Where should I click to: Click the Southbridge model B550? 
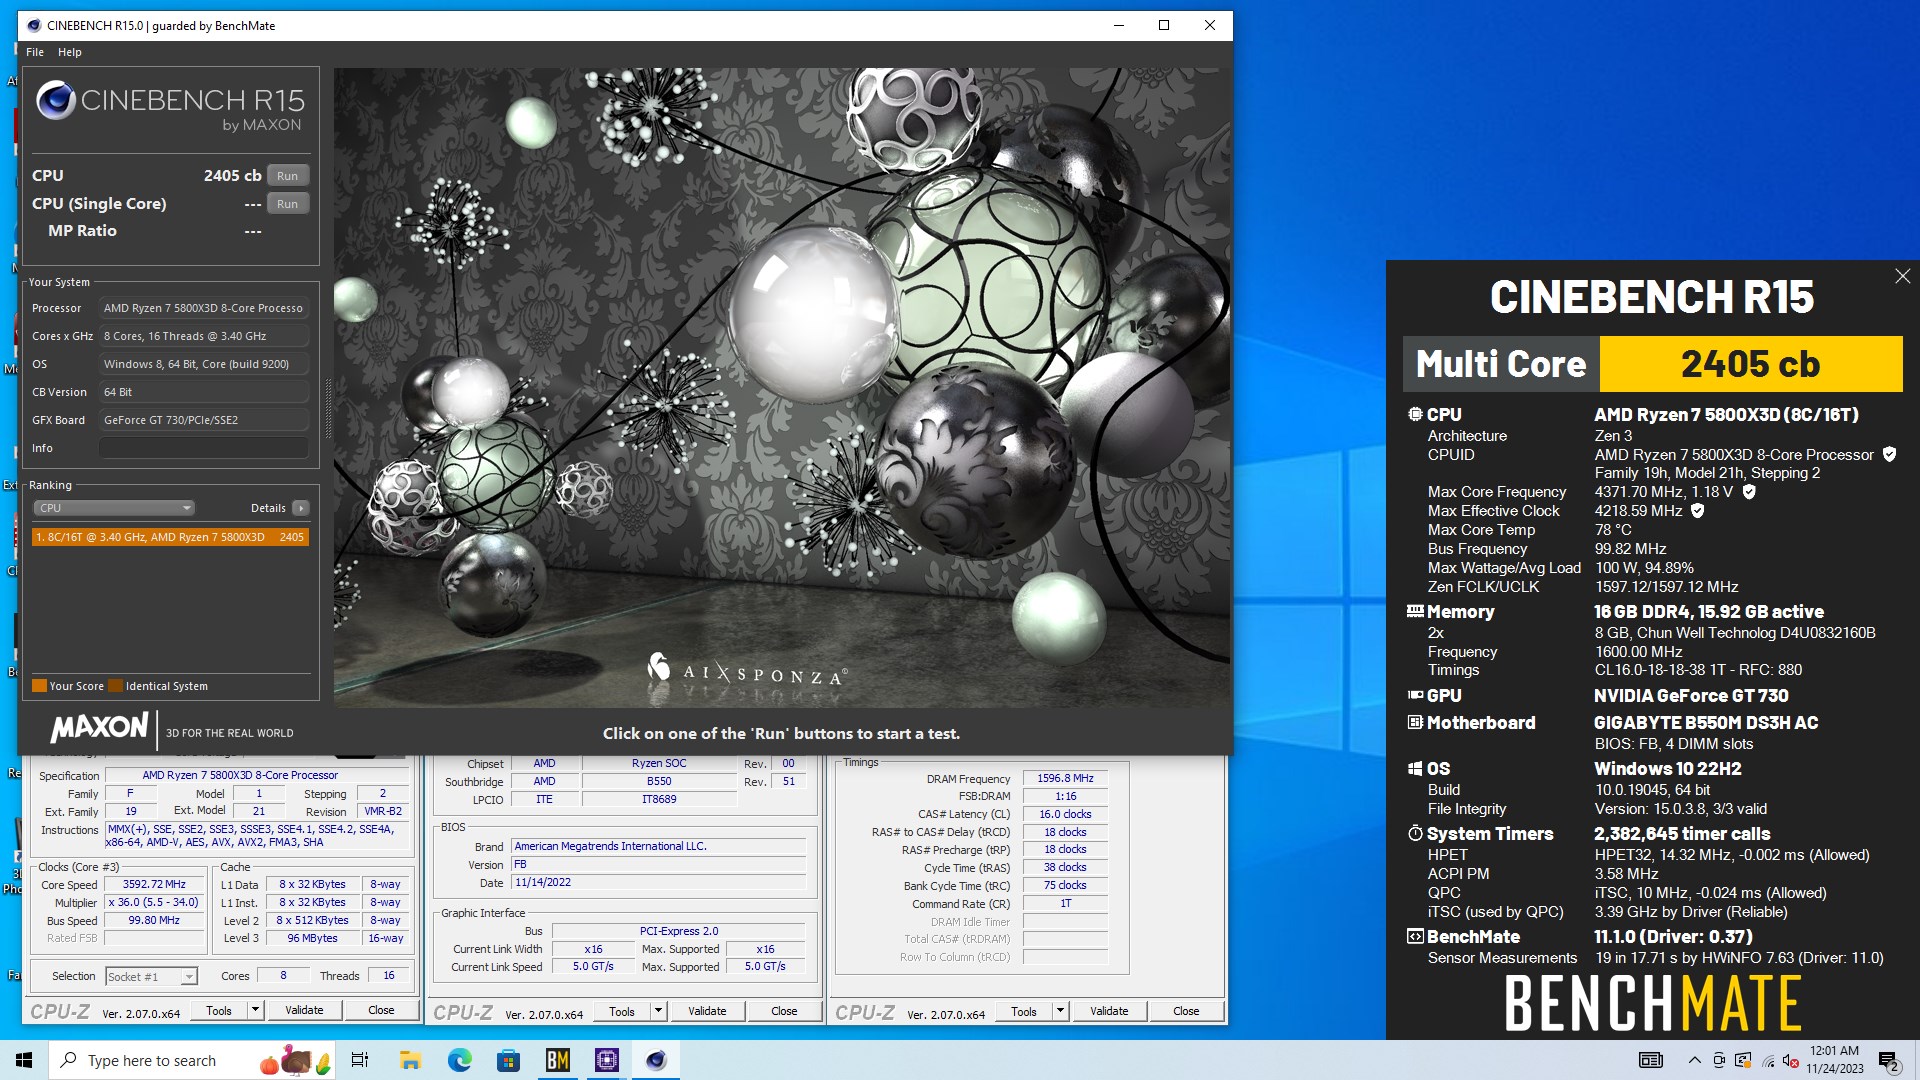coord(659,781)
